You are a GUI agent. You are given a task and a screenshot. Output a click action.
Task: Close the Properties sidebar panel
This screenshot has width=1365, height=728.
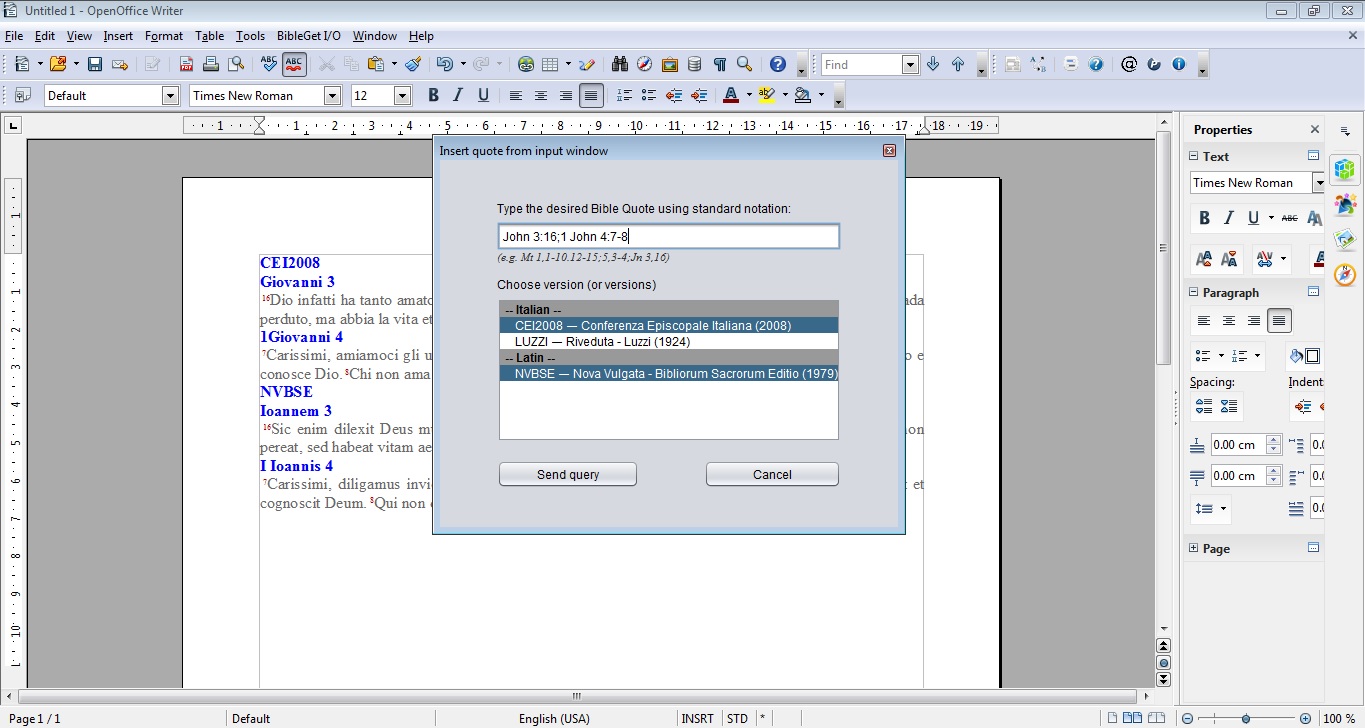click(x=1314, y=129)
